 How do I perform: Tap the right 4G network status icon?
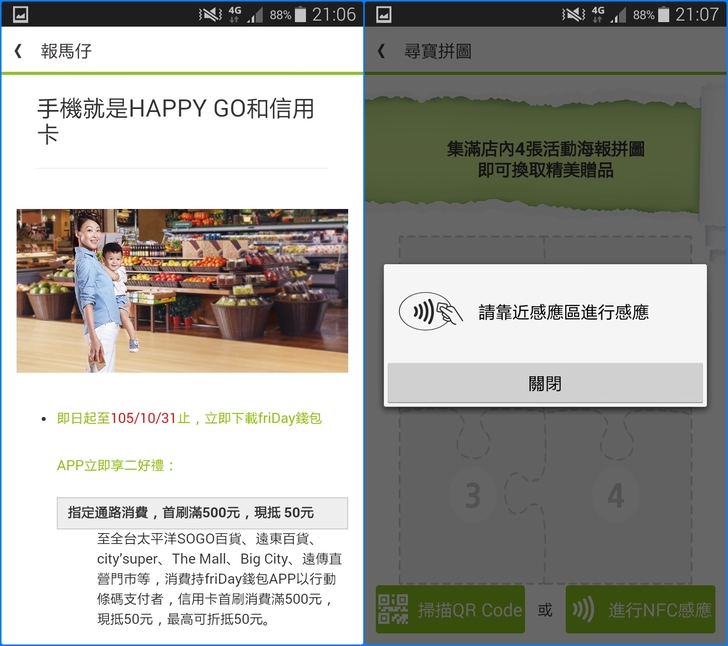point(598,14)
